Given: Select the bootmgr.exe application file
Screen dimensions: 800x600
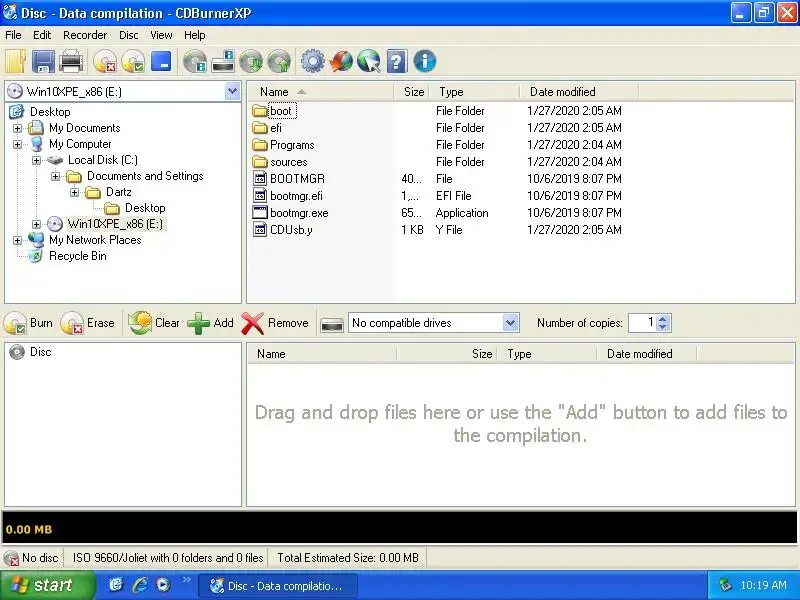Looking at the screenshot, I should pyautogui.click(x=299, y=213).
